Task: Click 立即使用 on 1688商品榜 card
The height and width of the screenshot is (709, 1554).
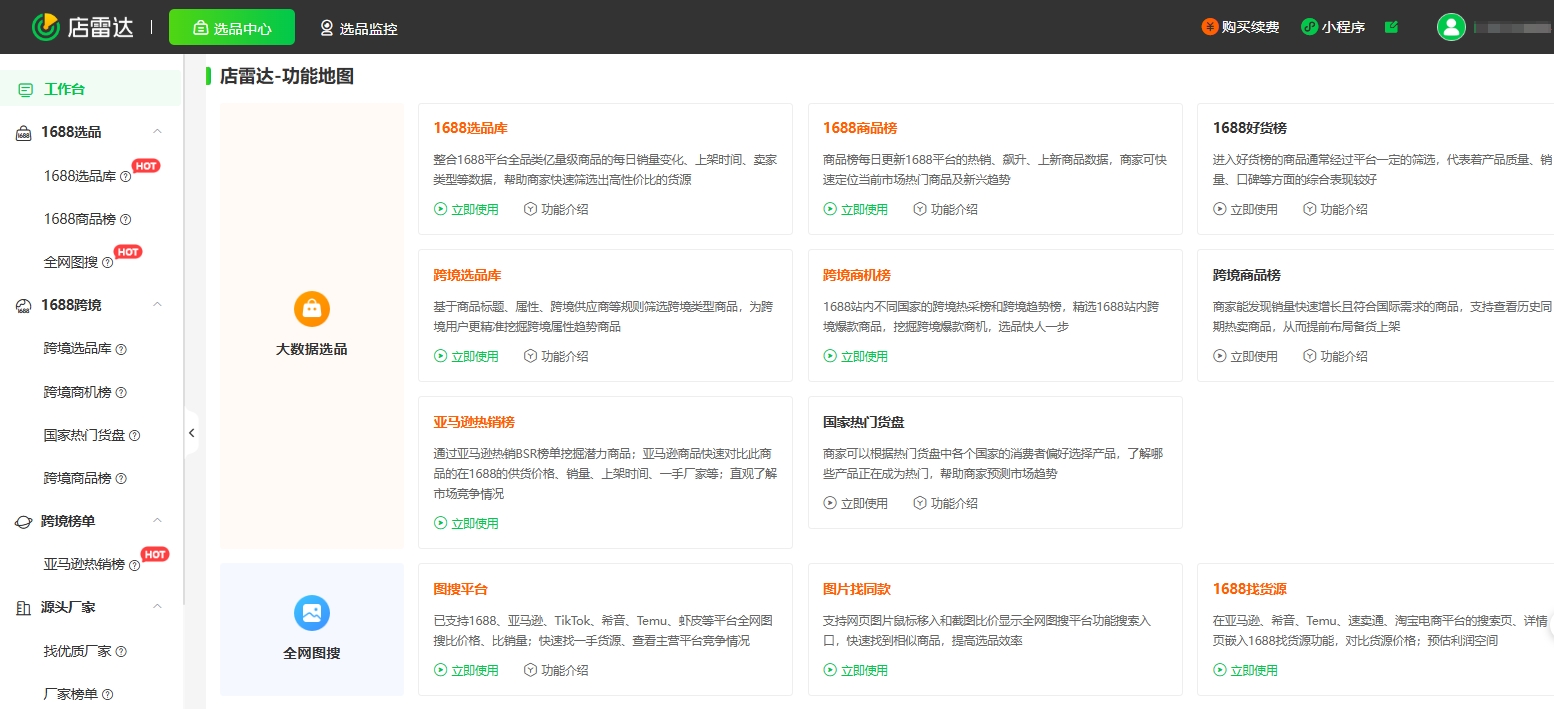Action: [x=856, y=209]
